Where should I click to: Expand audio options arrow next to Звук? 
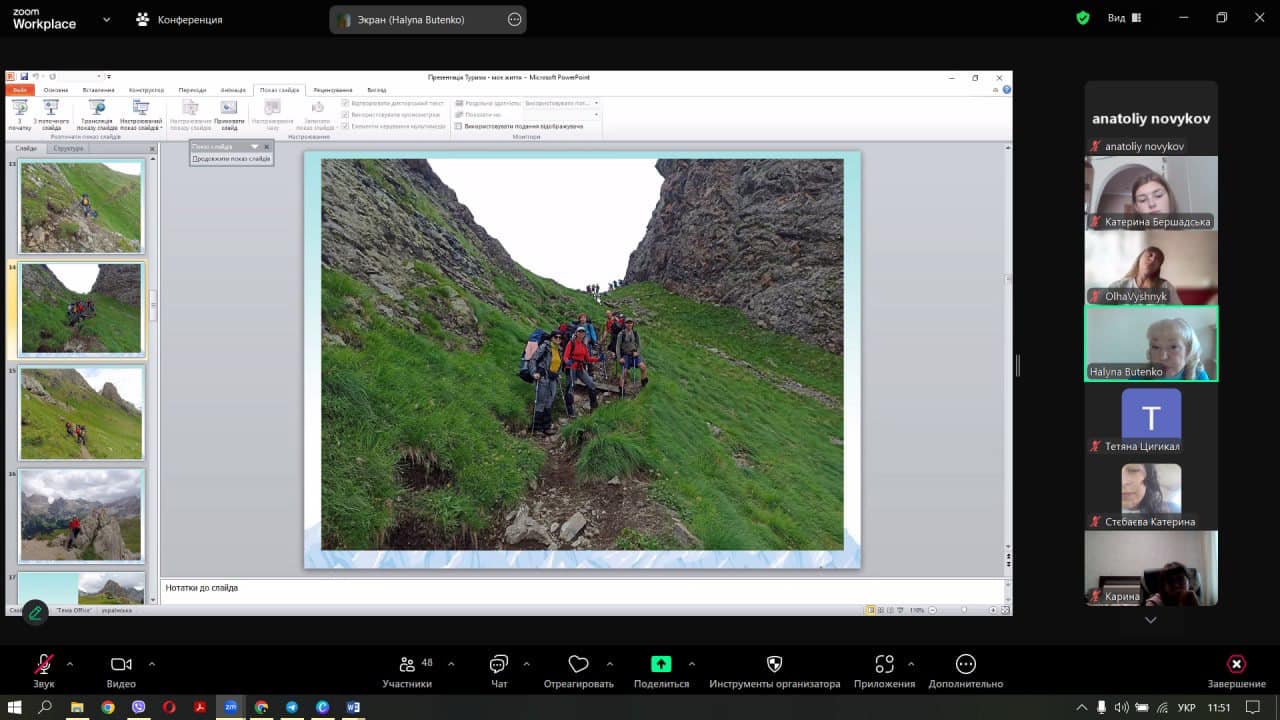coord(70,663)
